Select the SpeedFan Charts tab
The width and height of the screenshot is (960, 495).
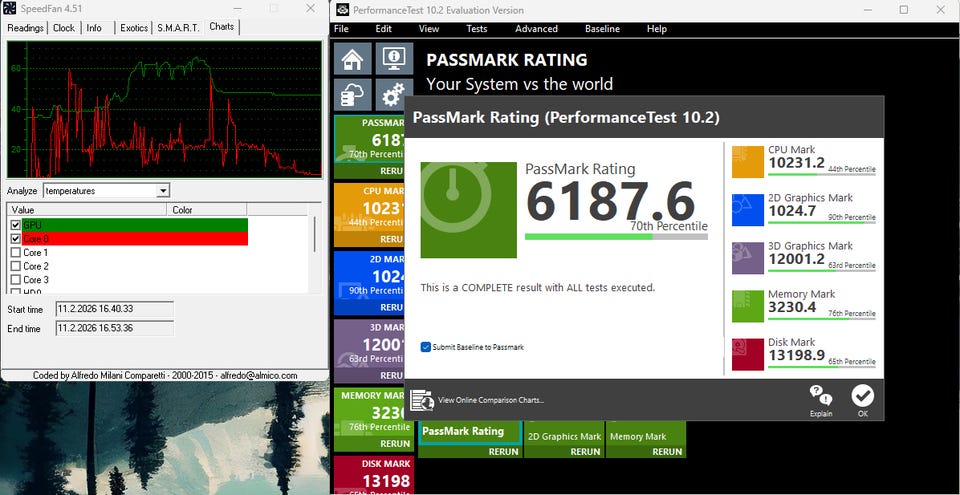tap(222, 27)
